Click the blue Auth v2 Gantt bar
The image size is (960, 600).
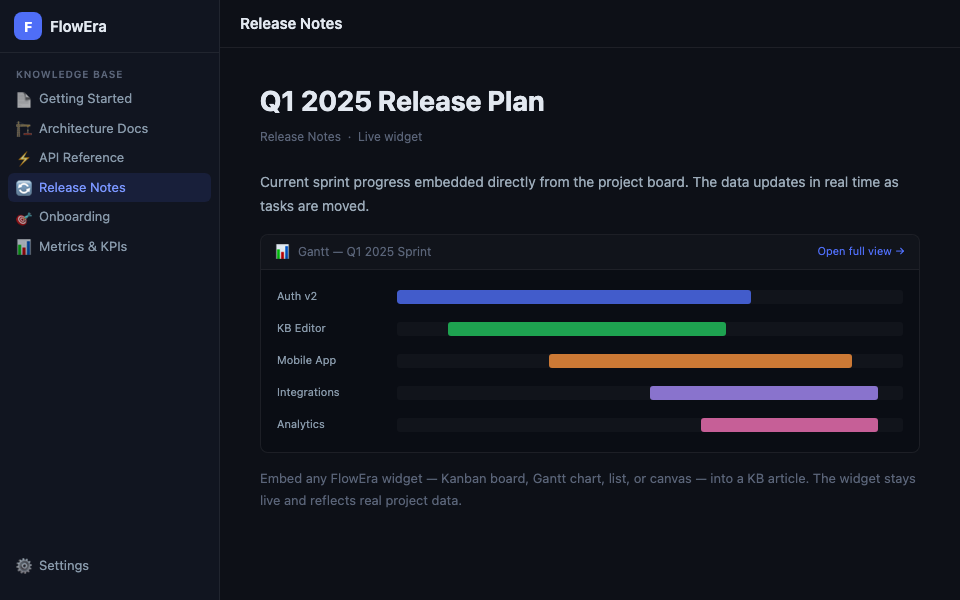[573, 297]
